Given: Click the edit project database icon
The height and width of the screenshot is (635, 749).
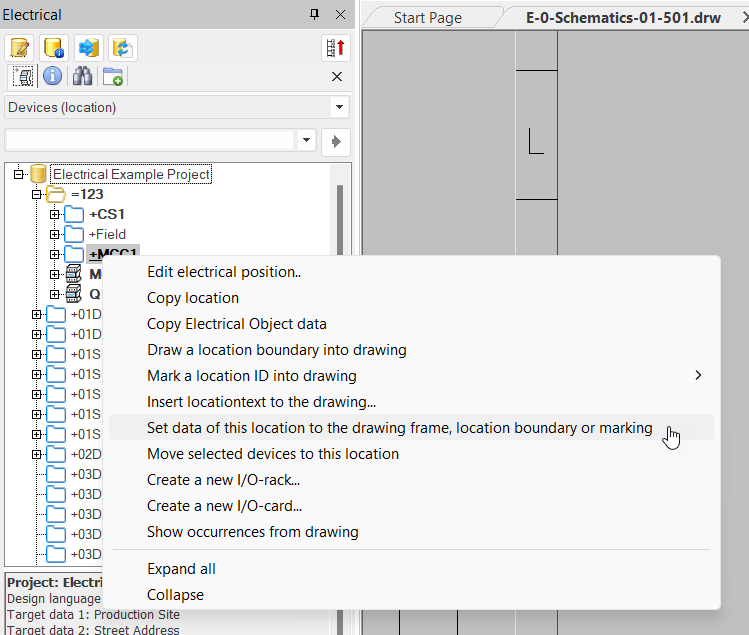Looking at the screenshot, I should pos(19,48).
